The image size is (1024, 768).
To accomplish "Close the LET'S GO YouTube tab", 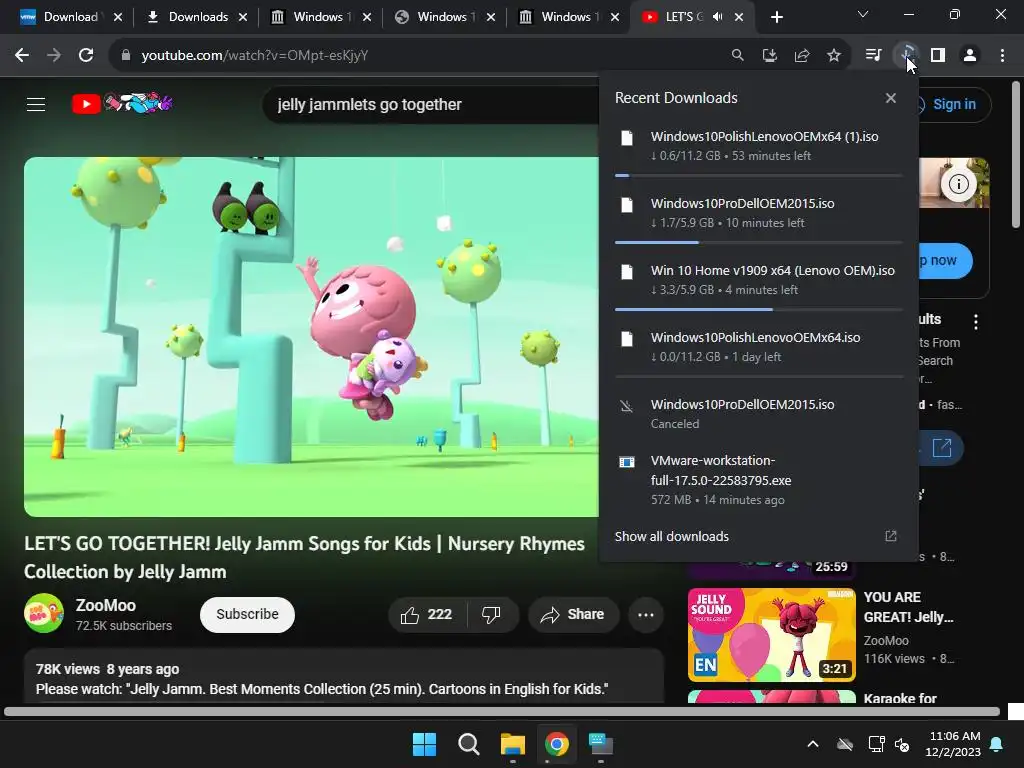I will pos(739,17).
